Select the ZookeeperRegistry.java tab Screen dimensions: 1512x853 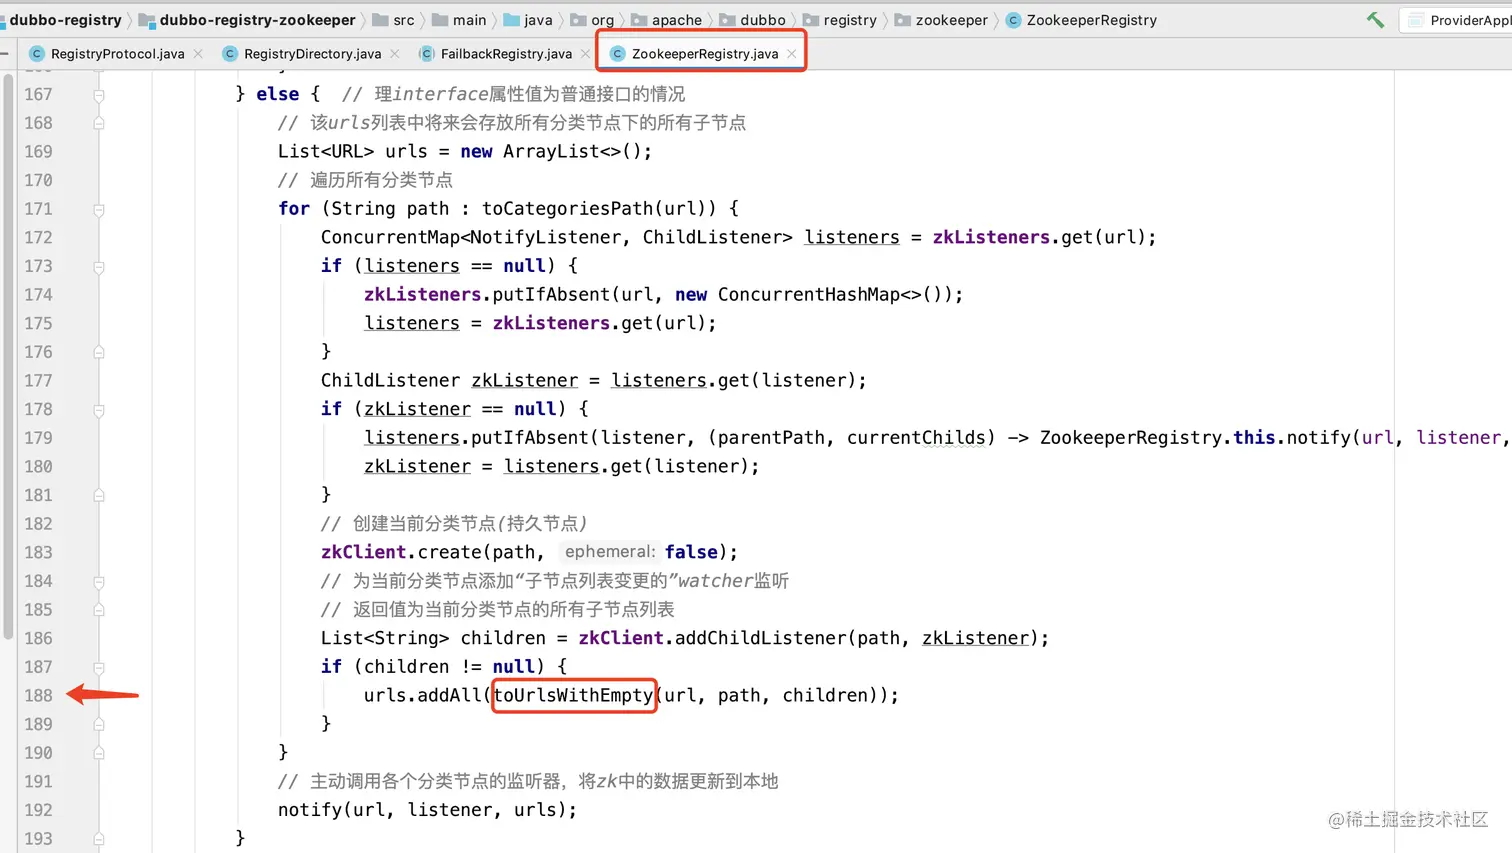tap(704, 54)
